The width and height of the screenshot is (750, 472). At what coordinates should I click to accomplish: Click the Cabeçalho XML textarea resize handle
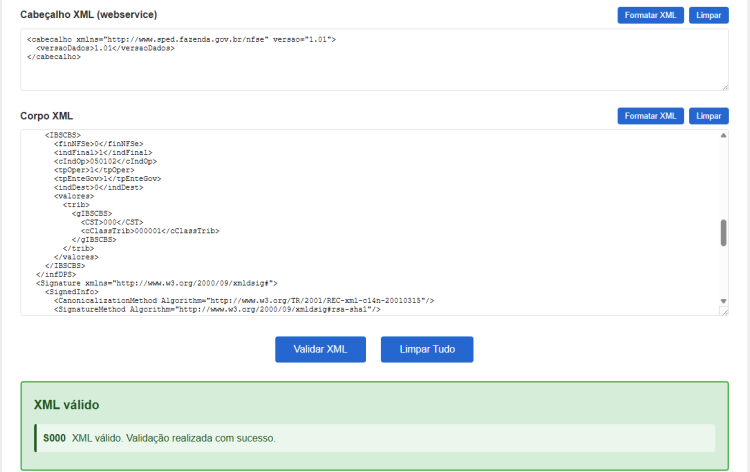(725, 87)
